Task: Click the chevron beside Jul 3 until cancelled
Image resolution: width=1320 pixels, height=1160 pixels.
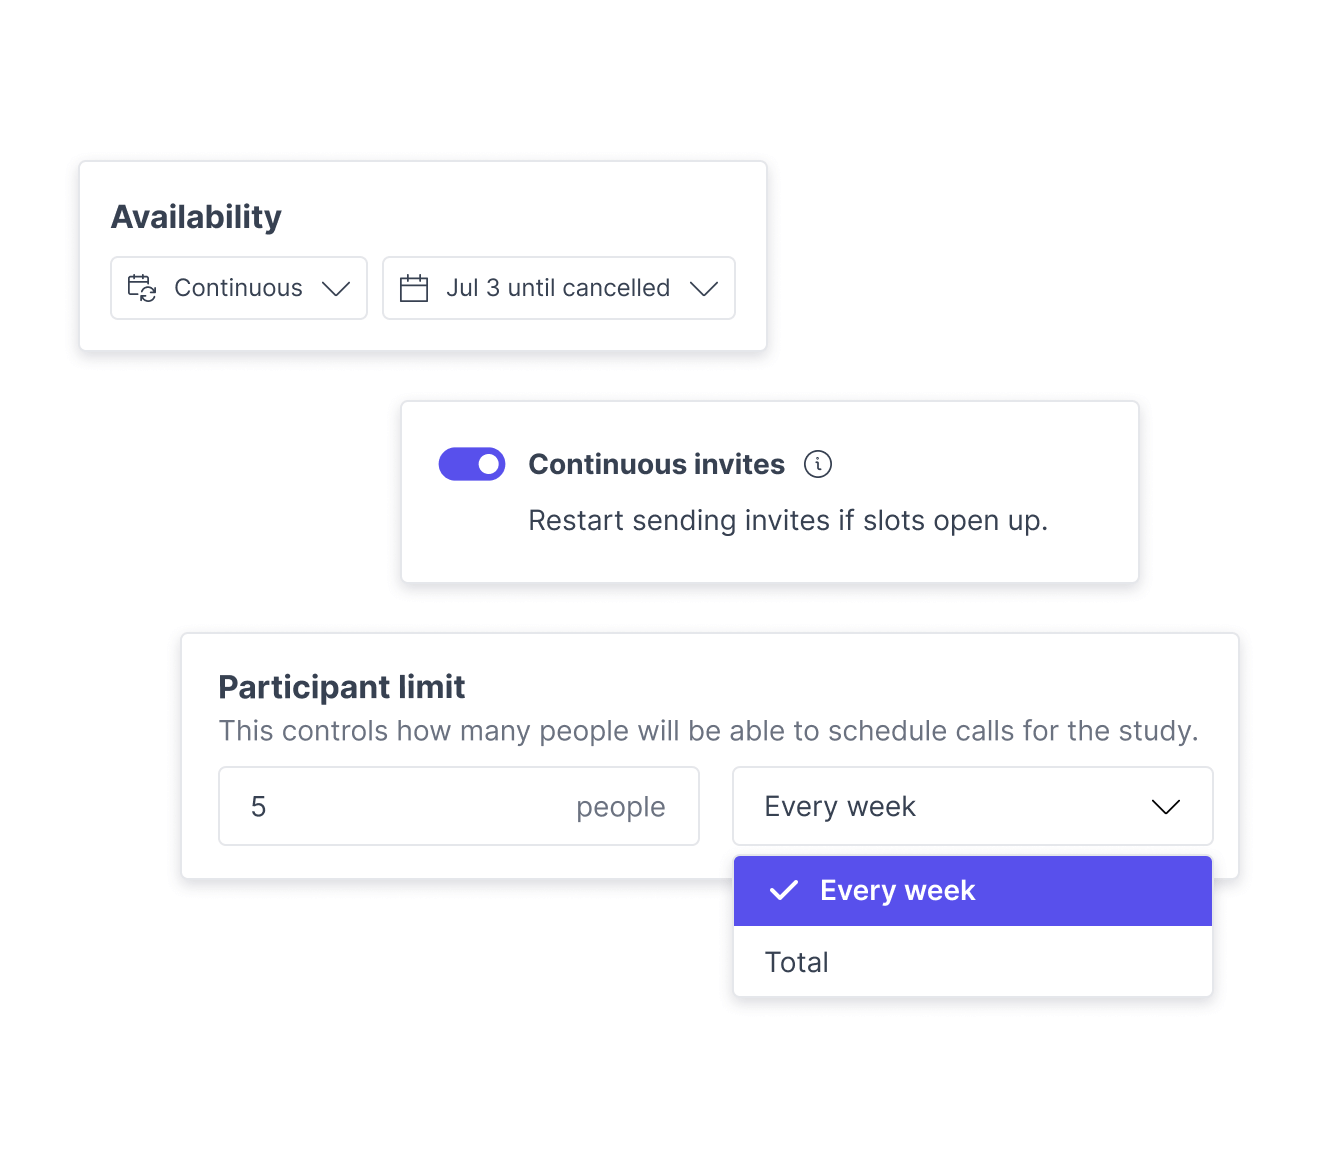Action: (704, 288)
